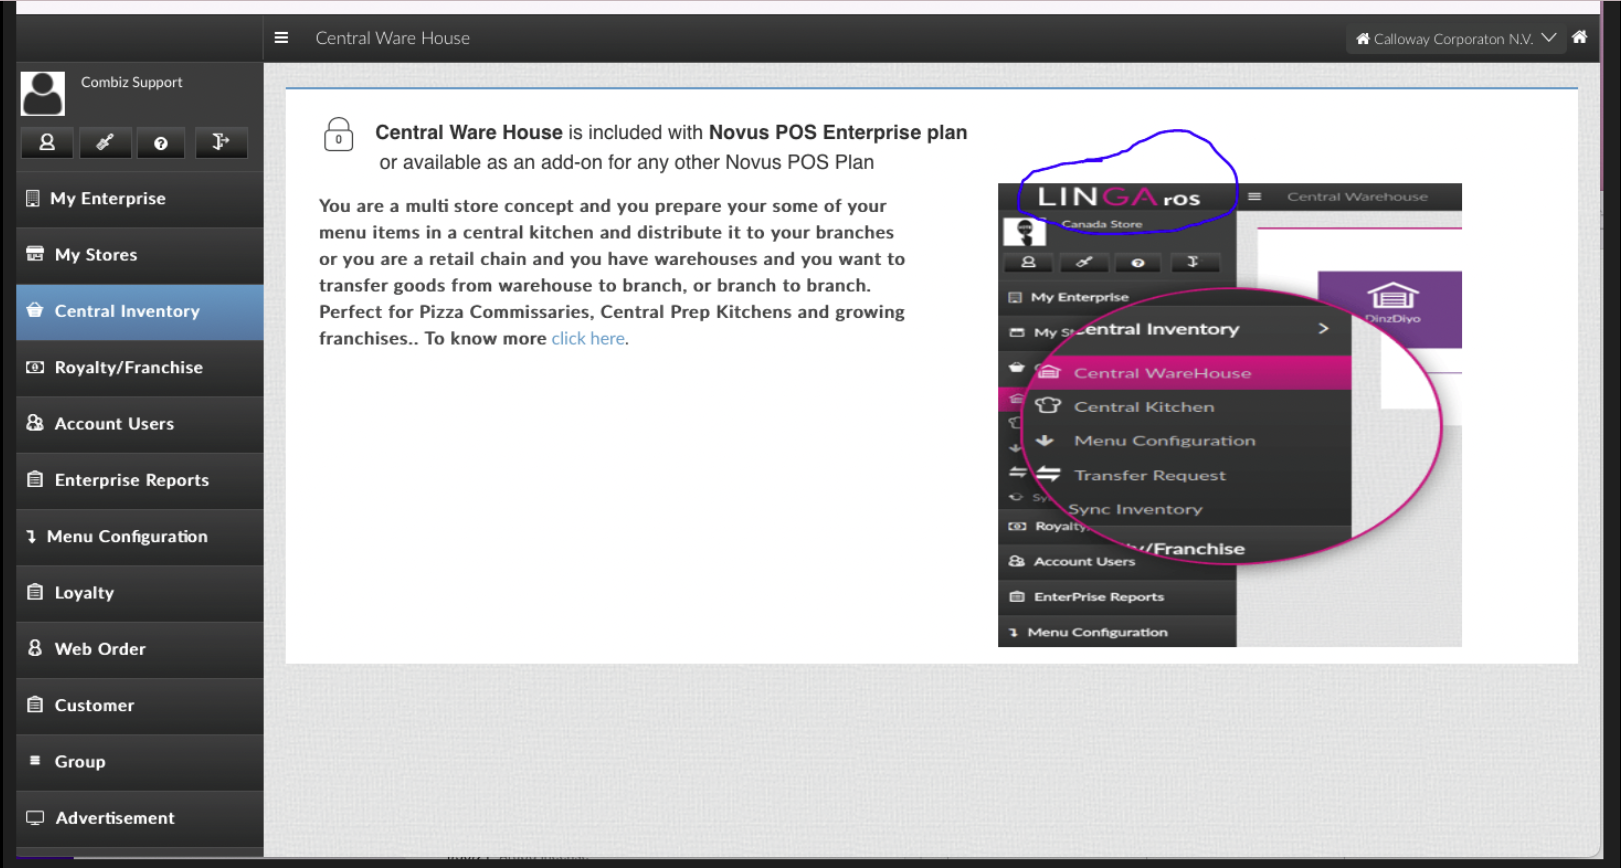Click the My Enterprise building icon
Image resolution: width=1621 pixels, height=868 pixels.
33,198
